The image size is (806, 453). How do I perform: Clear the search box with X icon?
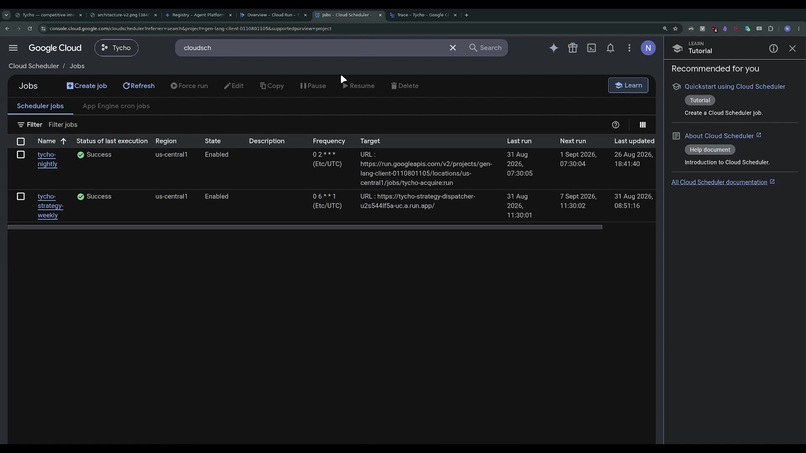[453, 48]
